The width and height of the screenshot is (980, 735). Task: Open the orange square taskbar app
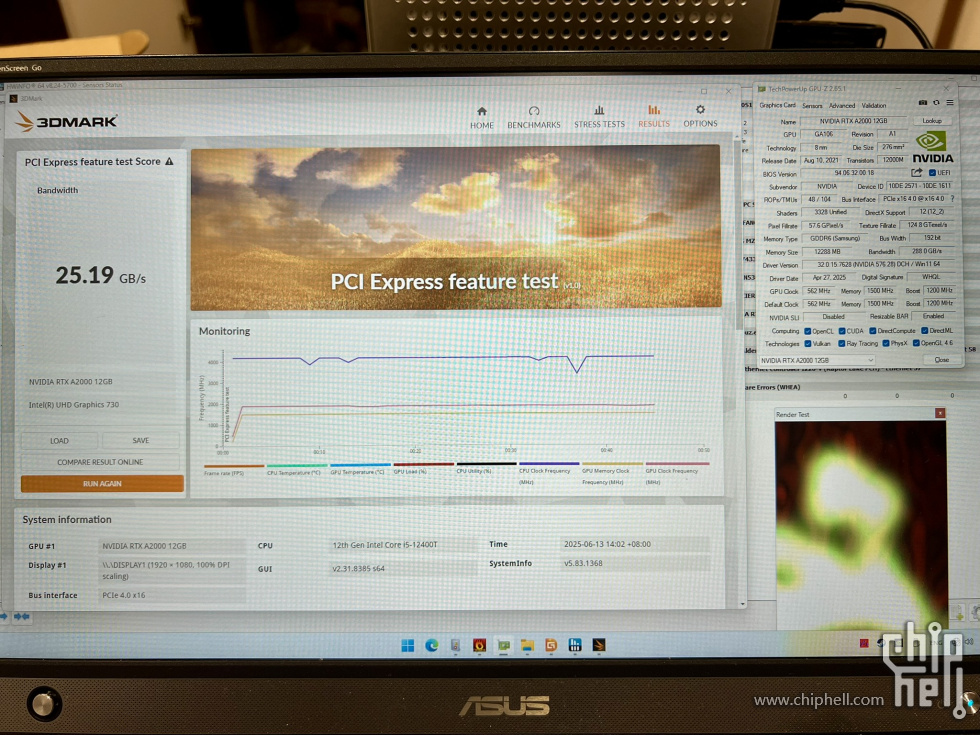point(551,645)
